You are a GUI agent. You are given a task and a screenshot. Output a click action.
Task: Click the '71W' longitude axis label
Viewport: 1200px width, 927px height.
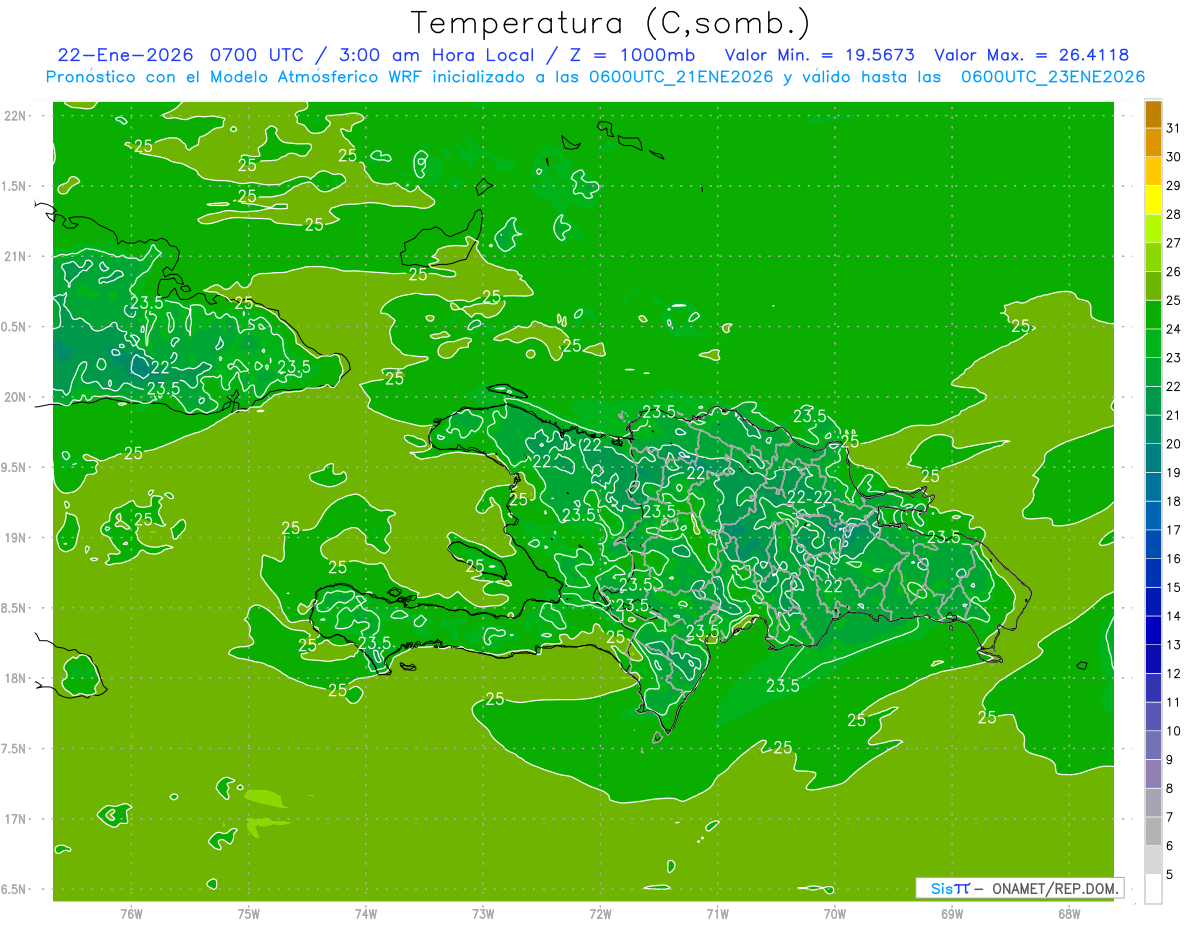pos(717,914)
